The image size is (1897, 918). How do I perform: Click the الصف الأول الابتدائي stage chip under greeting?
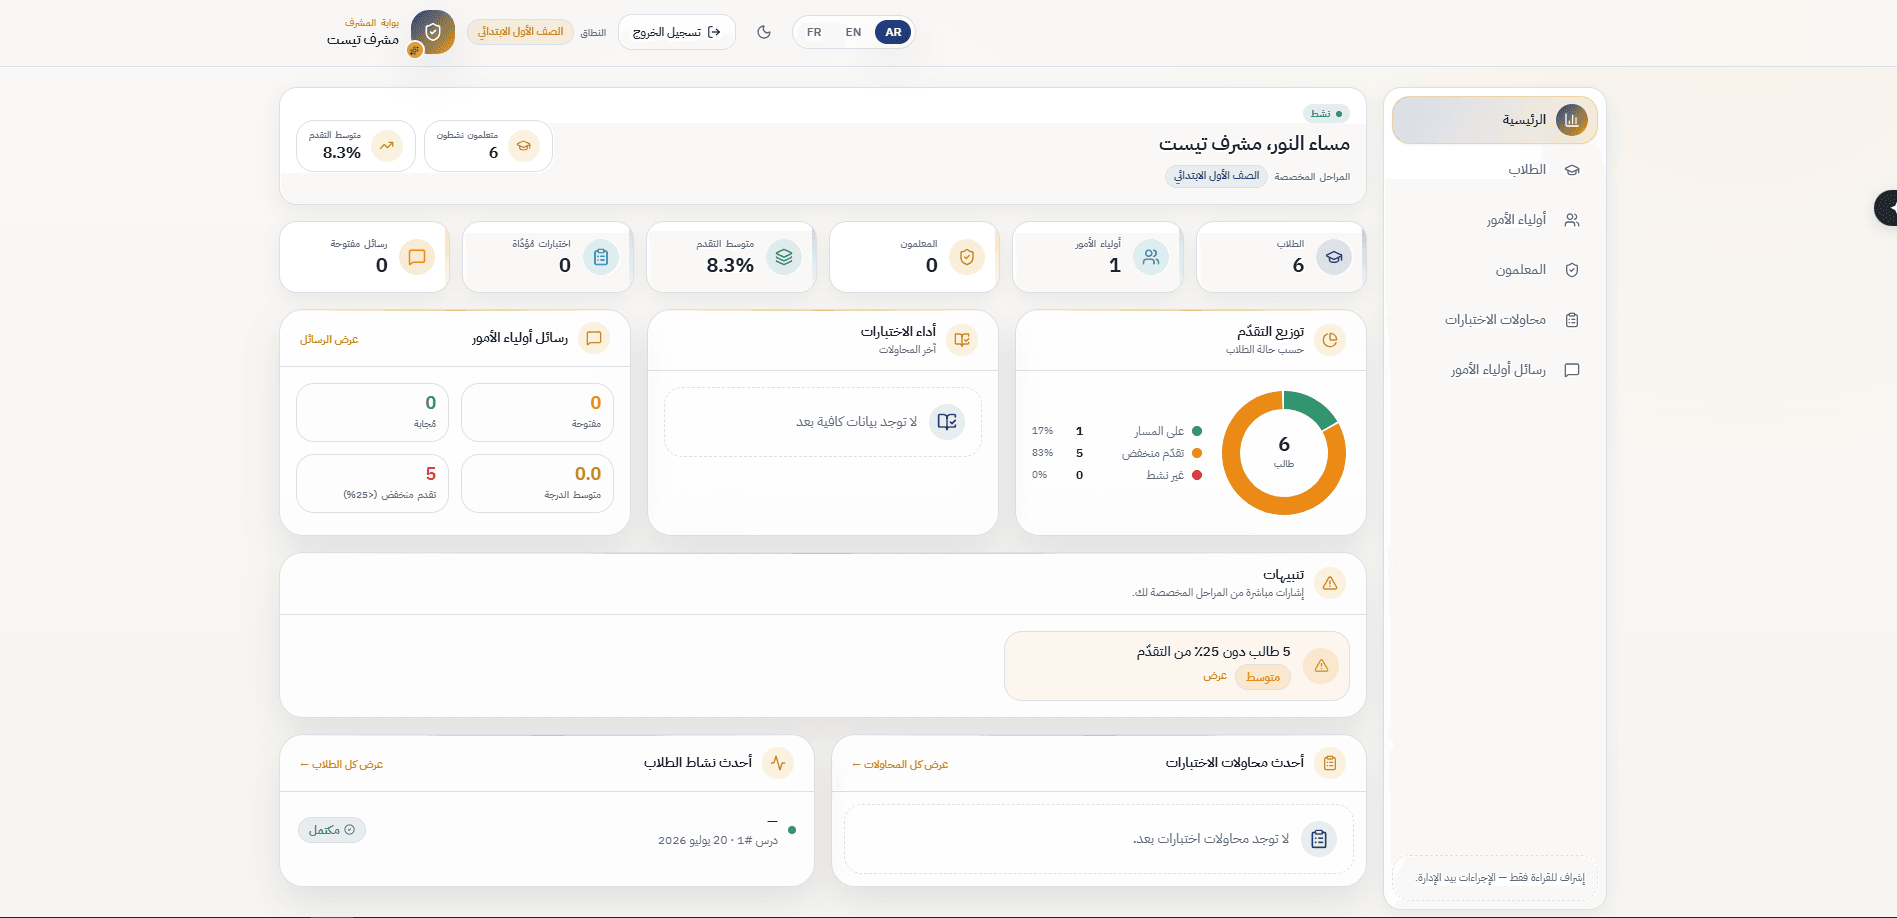[1216, 176]
